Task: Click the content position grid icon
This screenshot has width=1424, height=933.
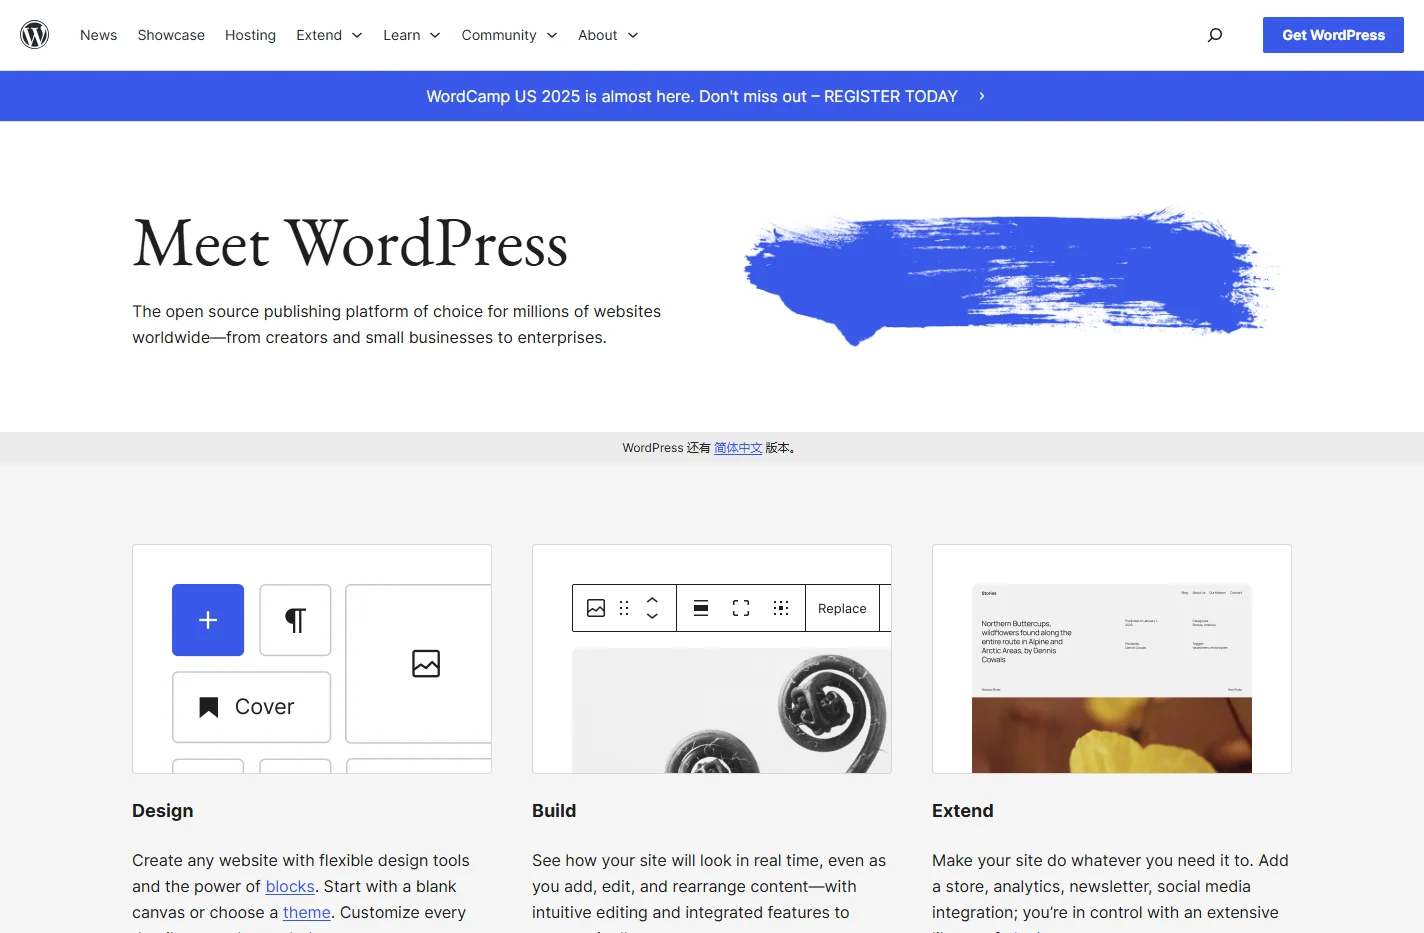Action: [781, 608]
